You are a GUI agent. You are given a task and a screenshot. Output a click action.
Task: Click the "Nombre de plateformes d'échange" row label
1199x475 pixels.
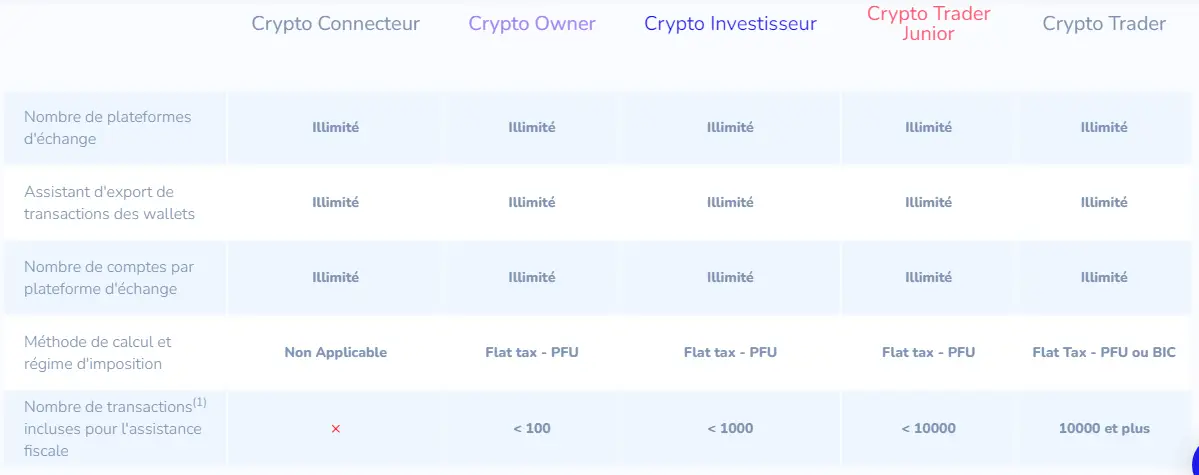pyautogui.click(x=107, y=128)
